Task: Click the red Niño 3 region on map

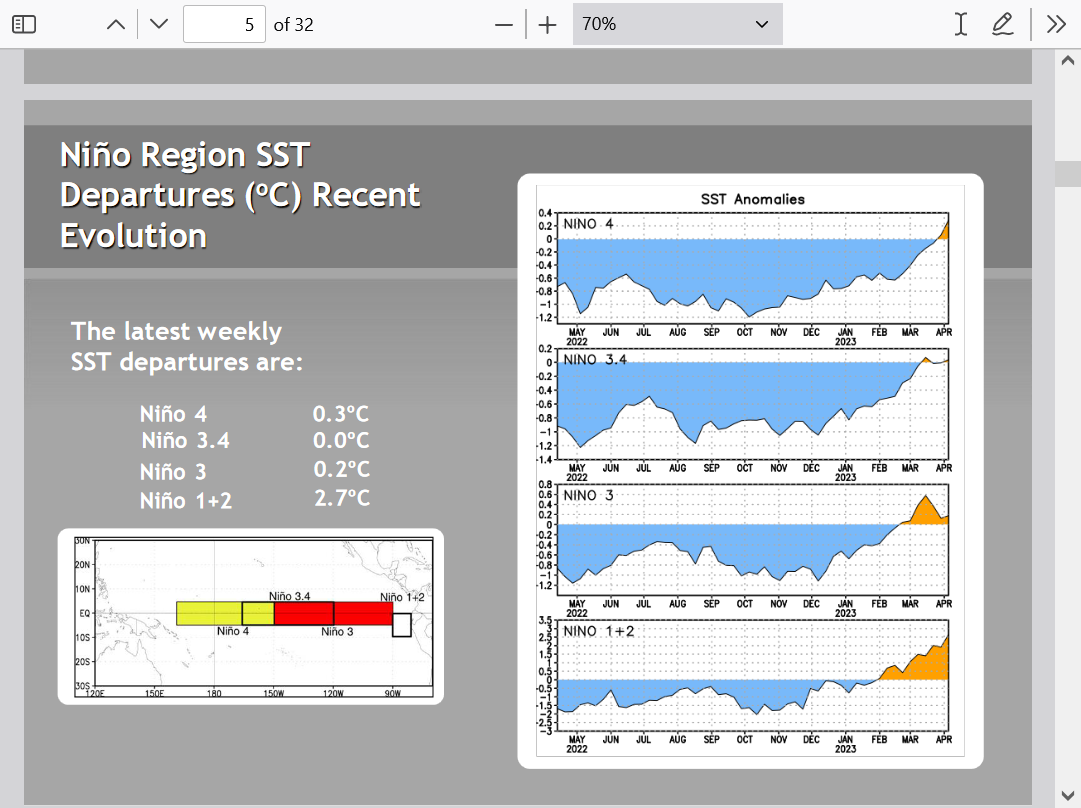Action: click(x=362, y=613)
